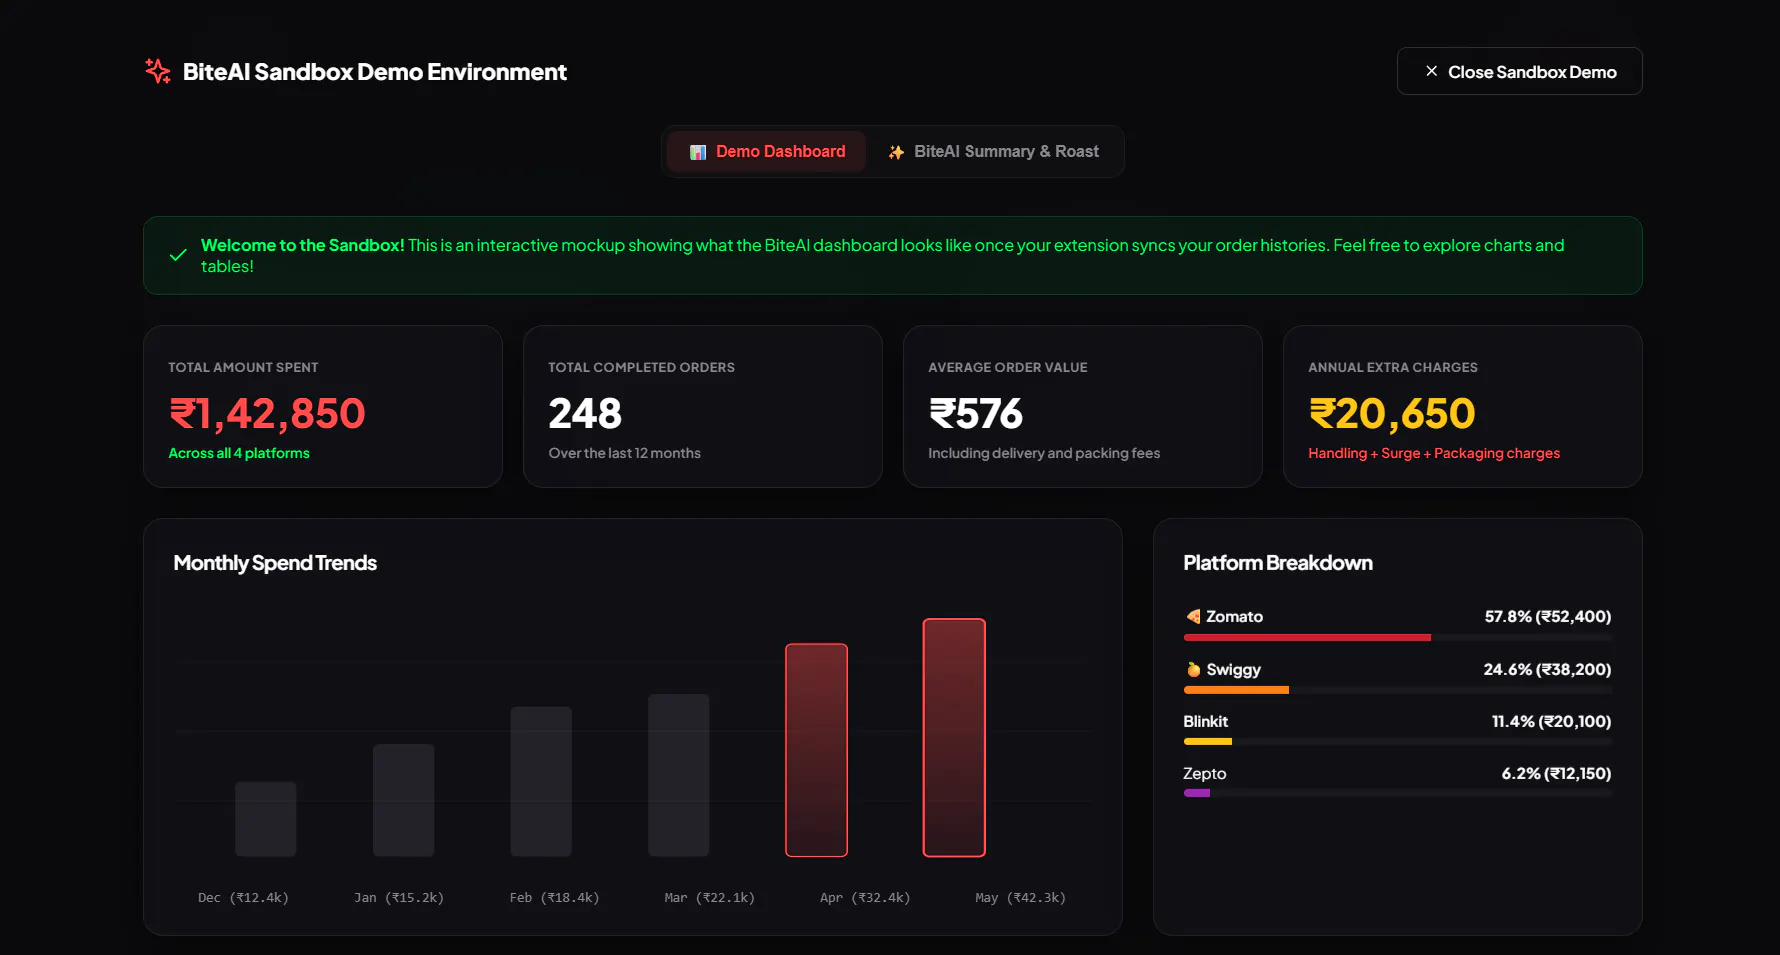Select the Apr bar in the spend chart

pyautogui.click(x=816, y=750)
